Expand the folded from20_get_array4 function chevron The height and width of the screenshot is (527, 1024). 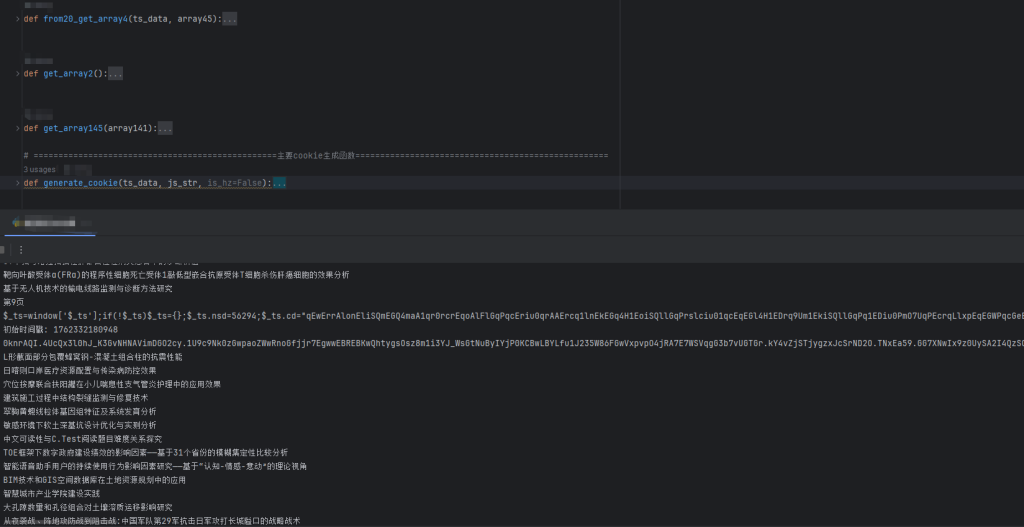(x=16, y=19)
